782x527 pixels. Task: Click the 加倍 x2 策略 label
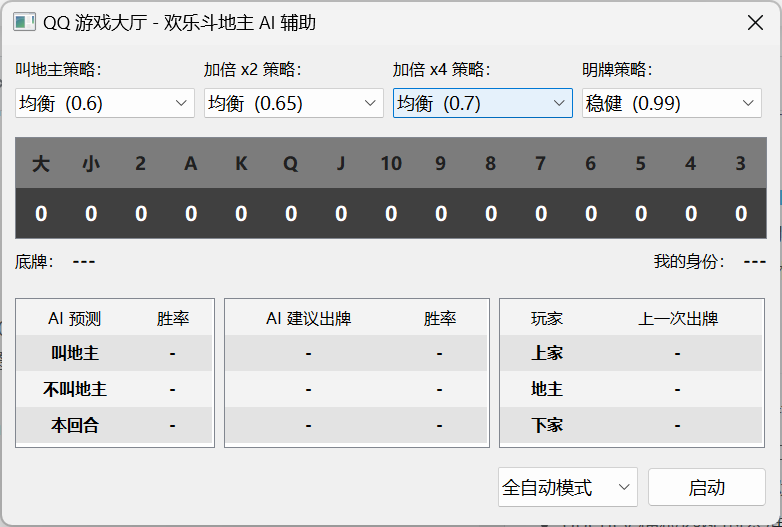pyautogui.click(x=252, y=70)
